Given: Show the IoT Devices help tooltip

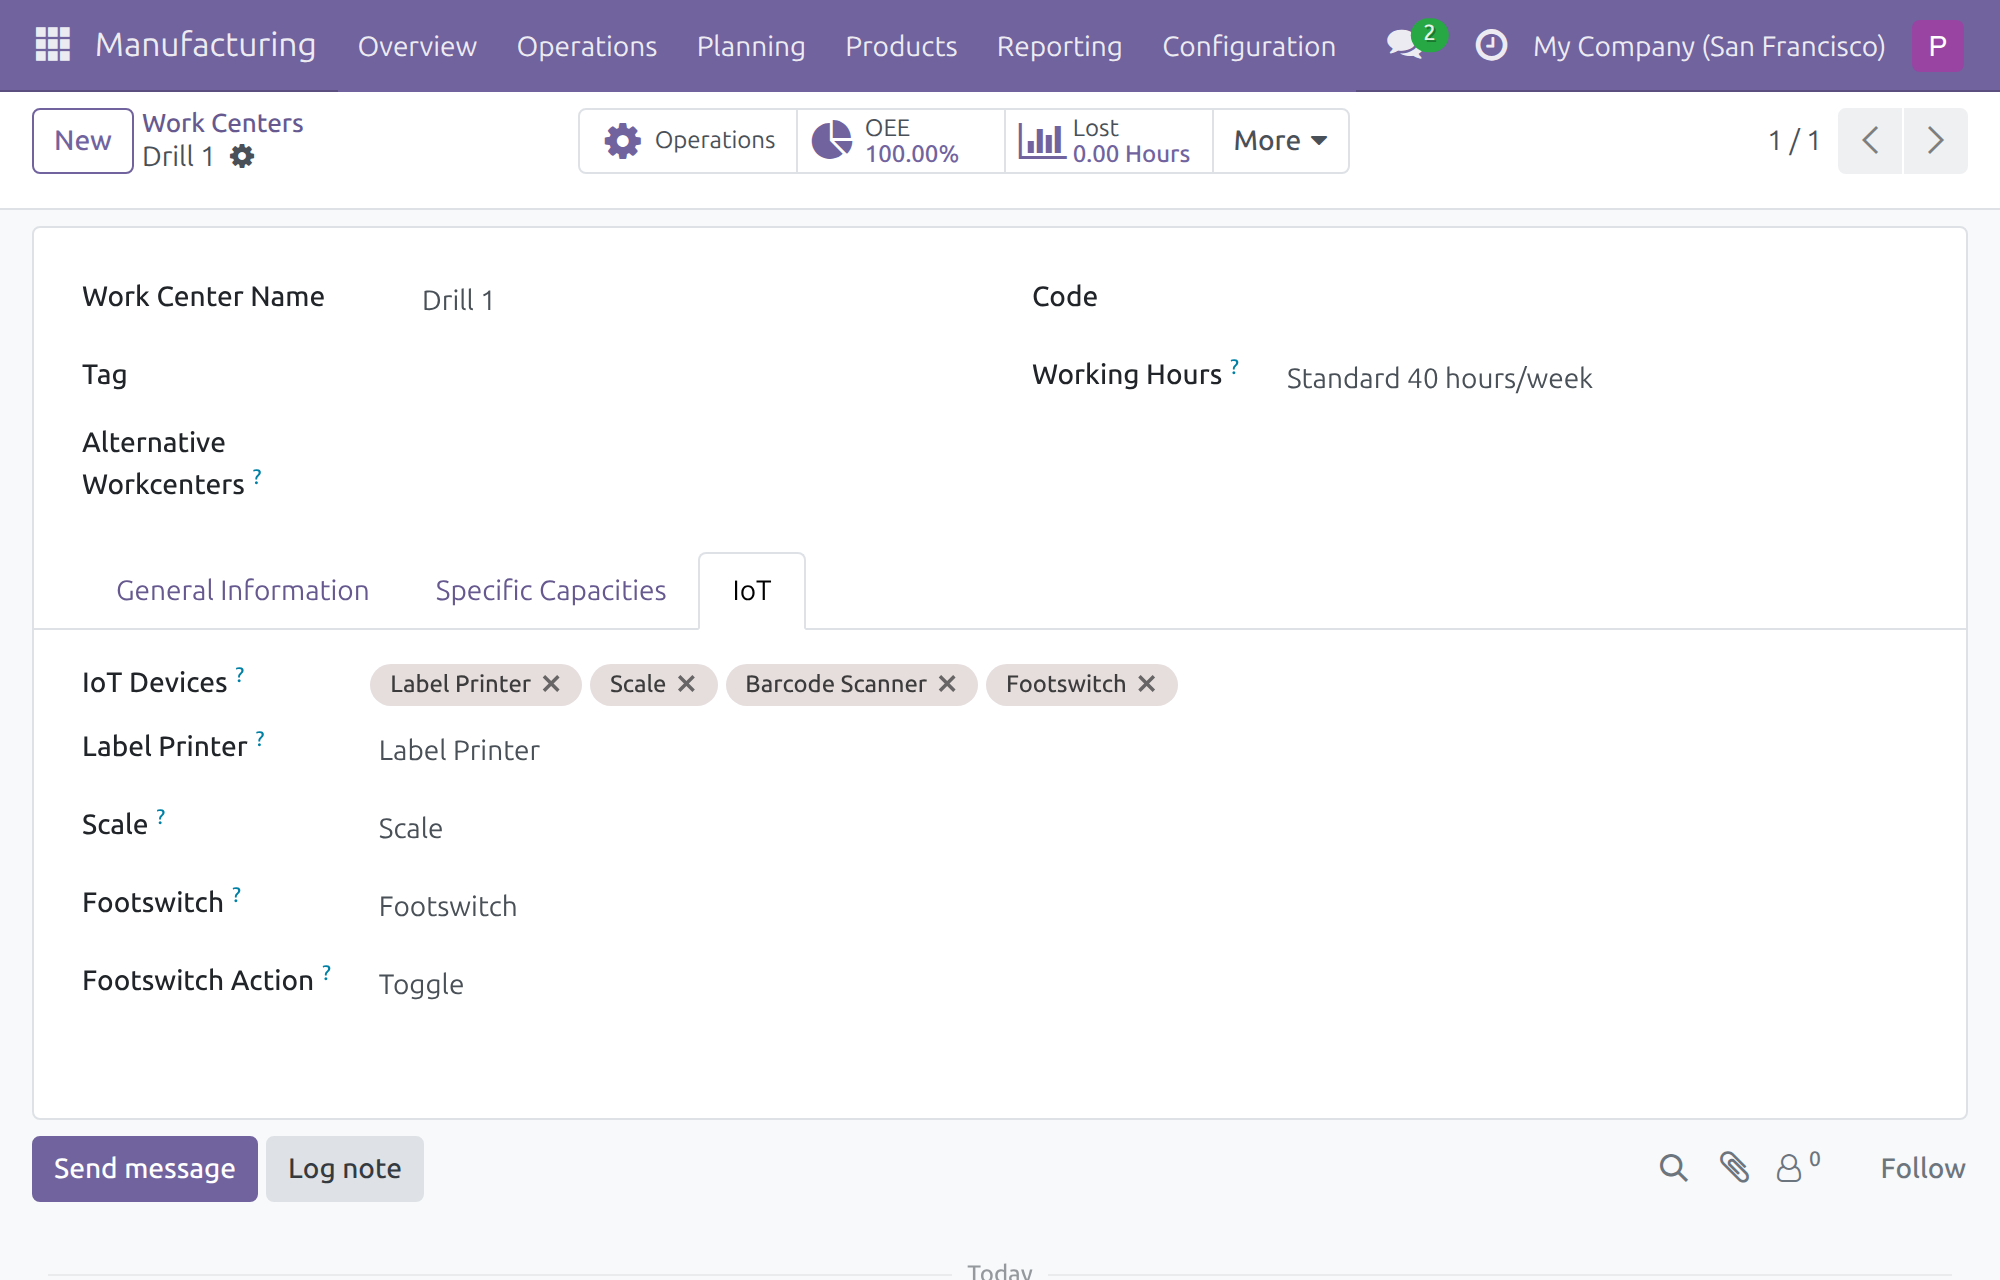Looking at the screenshot, I should (240, 675).
